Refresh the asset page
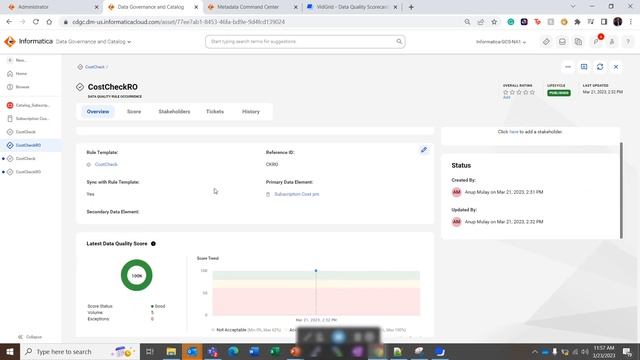The width and height of the screenshot is (640, 360). [x=600, y=67]
